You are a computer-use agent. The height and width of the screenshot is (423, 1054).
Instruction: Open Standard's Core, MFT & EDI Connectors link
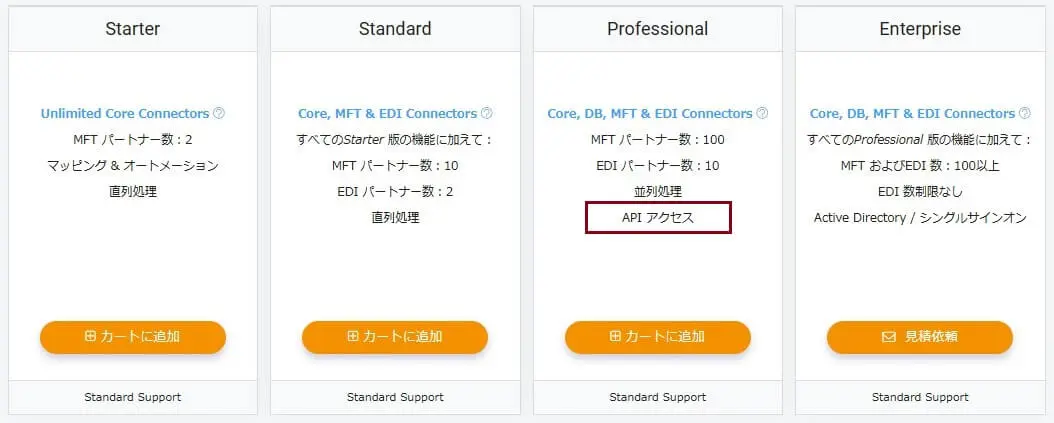coord(387,114)
